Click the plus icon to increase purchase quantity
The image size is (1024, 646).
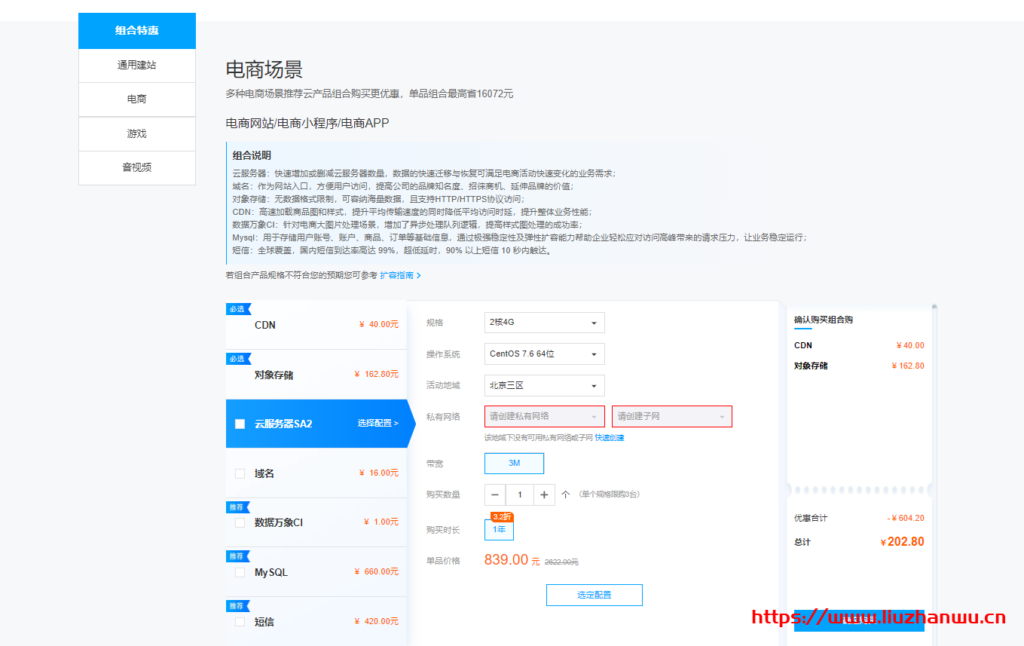[x=544, y=494]
